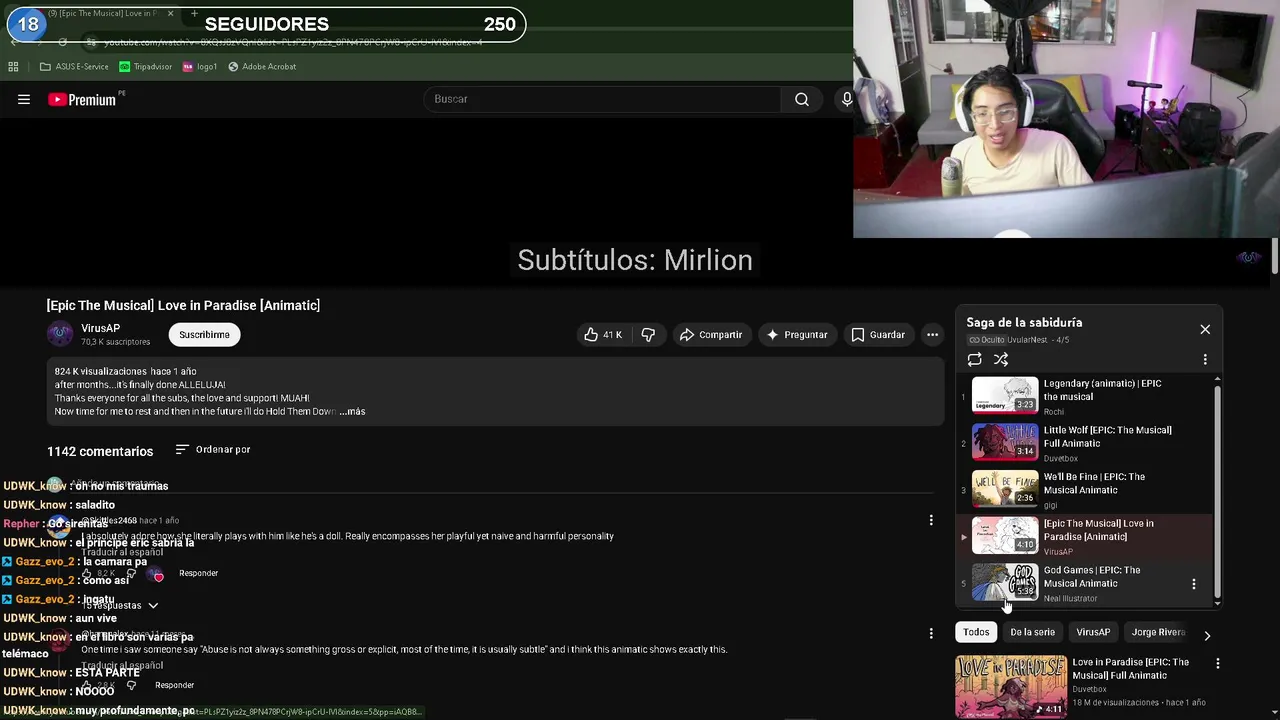The height and width of the screenshot is (720, 1280).
Task: Open VirusAP channel avatar
Action: [x=60, y=334]
